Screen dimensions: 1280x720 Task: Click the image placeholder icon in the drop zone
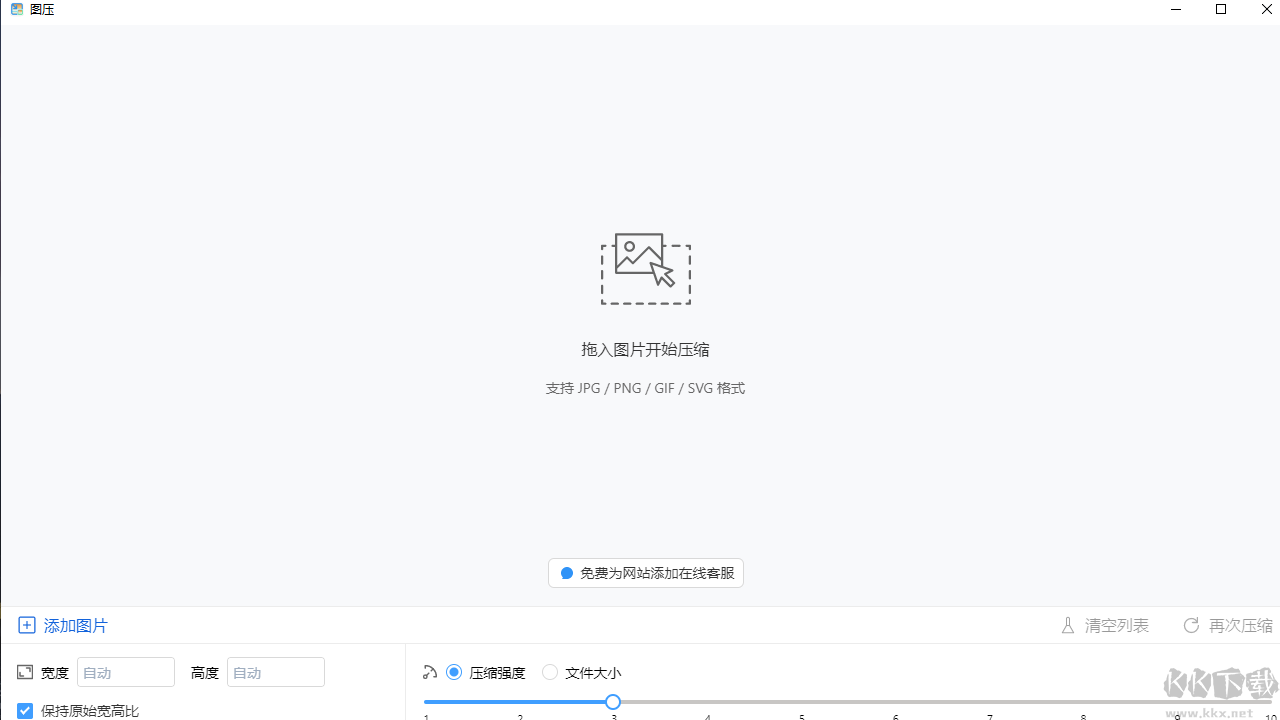click(645, 267)
